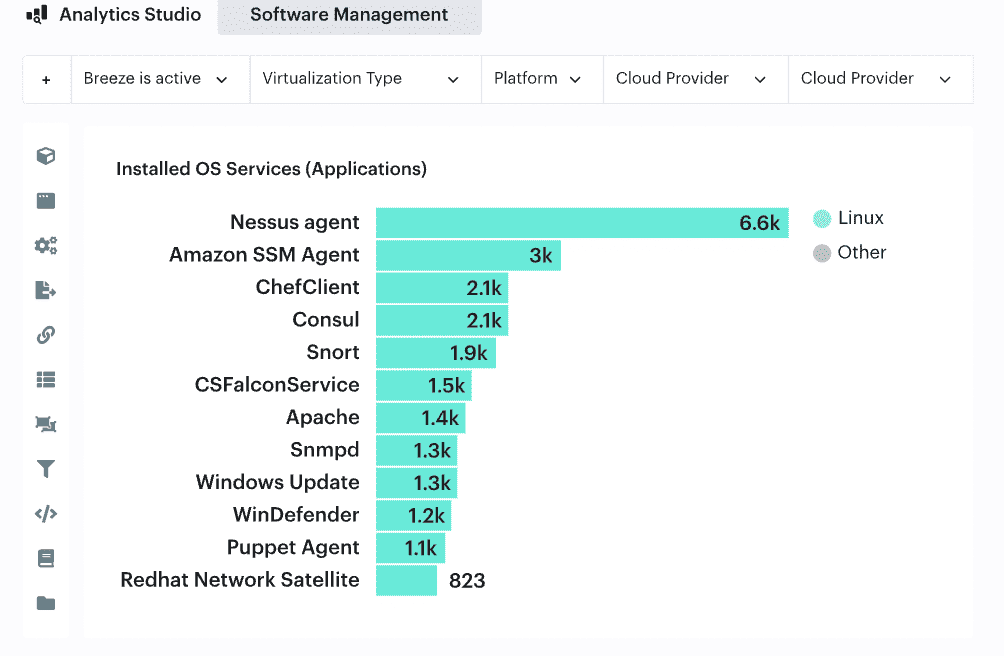Click the Nessus agent label

(x=295, y=222)
